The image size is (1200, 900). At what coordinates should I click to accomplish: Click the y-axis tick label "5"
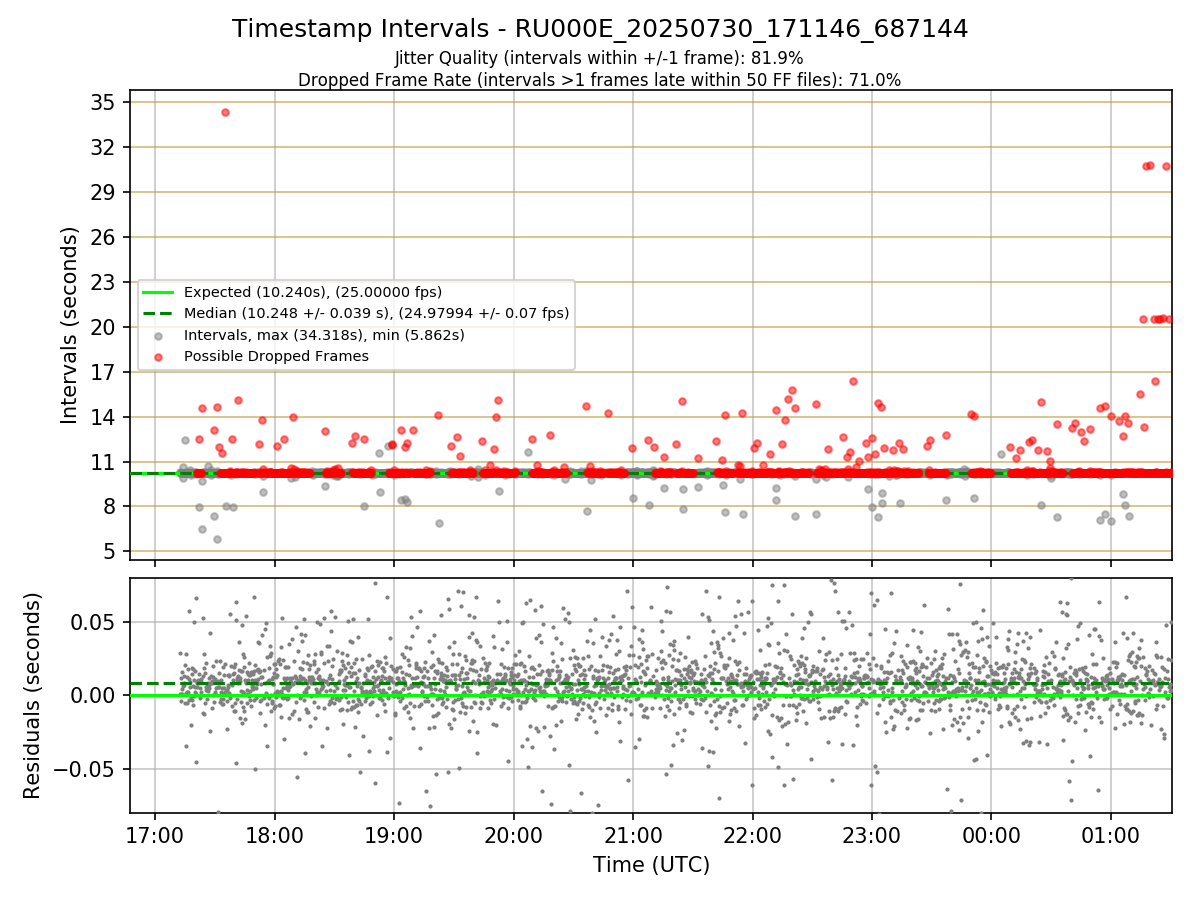tap(109, 552)
